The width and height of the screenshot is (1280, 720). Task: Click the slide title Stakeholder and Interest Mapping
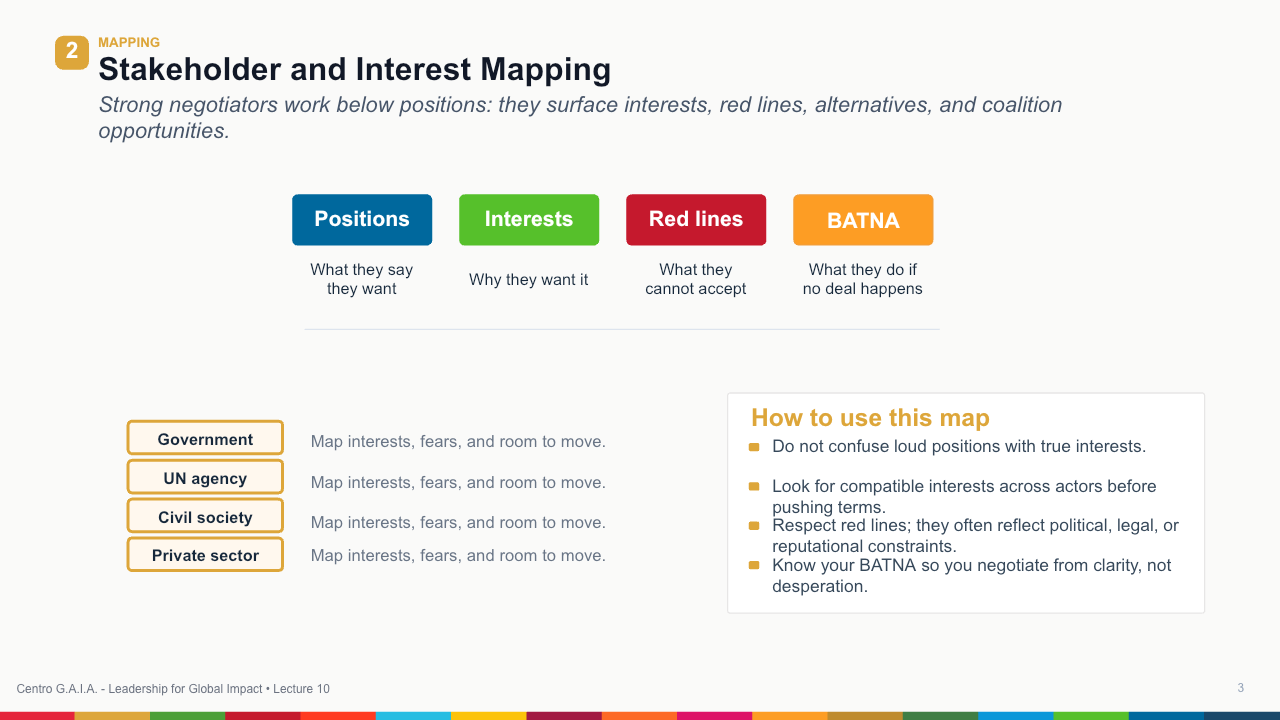(355, 69)
